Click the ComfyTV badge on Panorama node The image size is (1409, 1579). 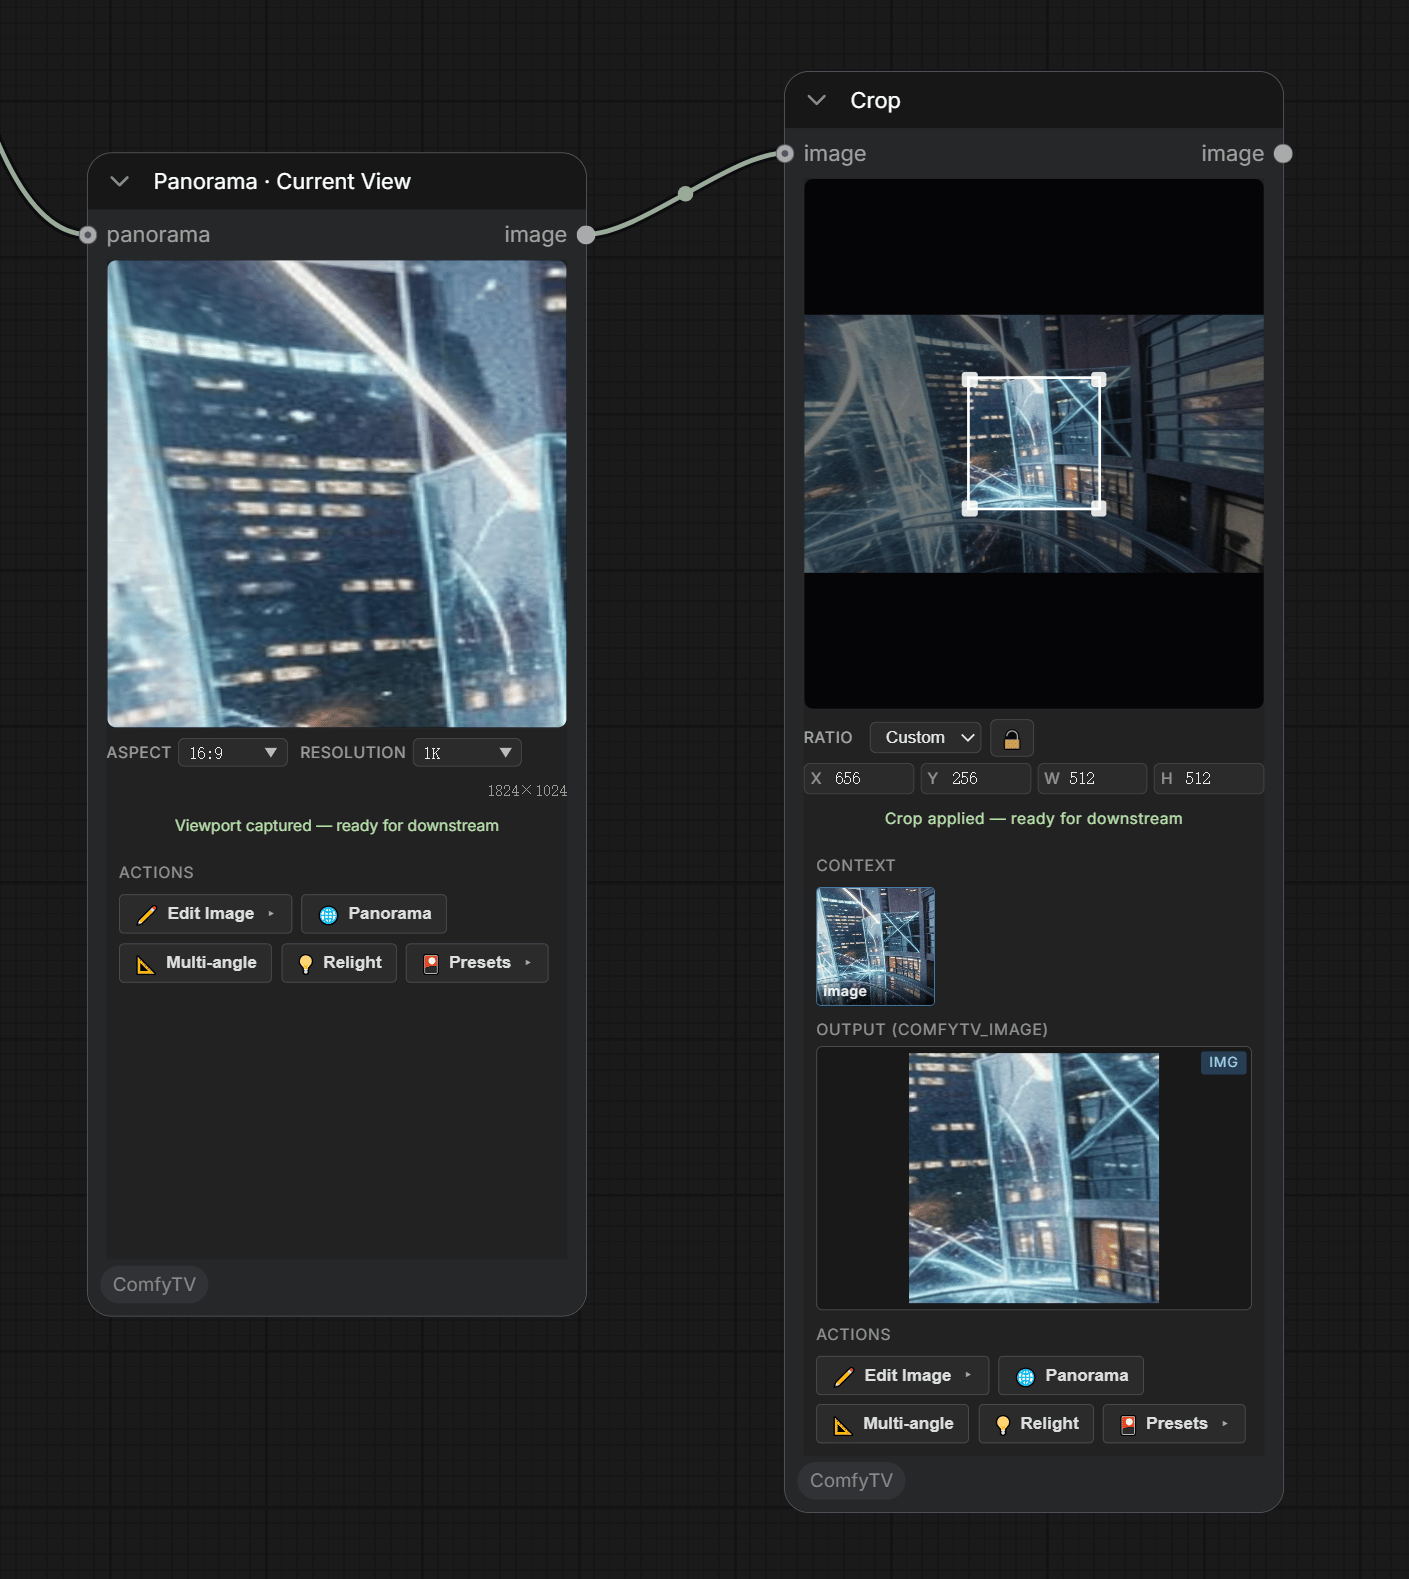tap(154, 1284)
